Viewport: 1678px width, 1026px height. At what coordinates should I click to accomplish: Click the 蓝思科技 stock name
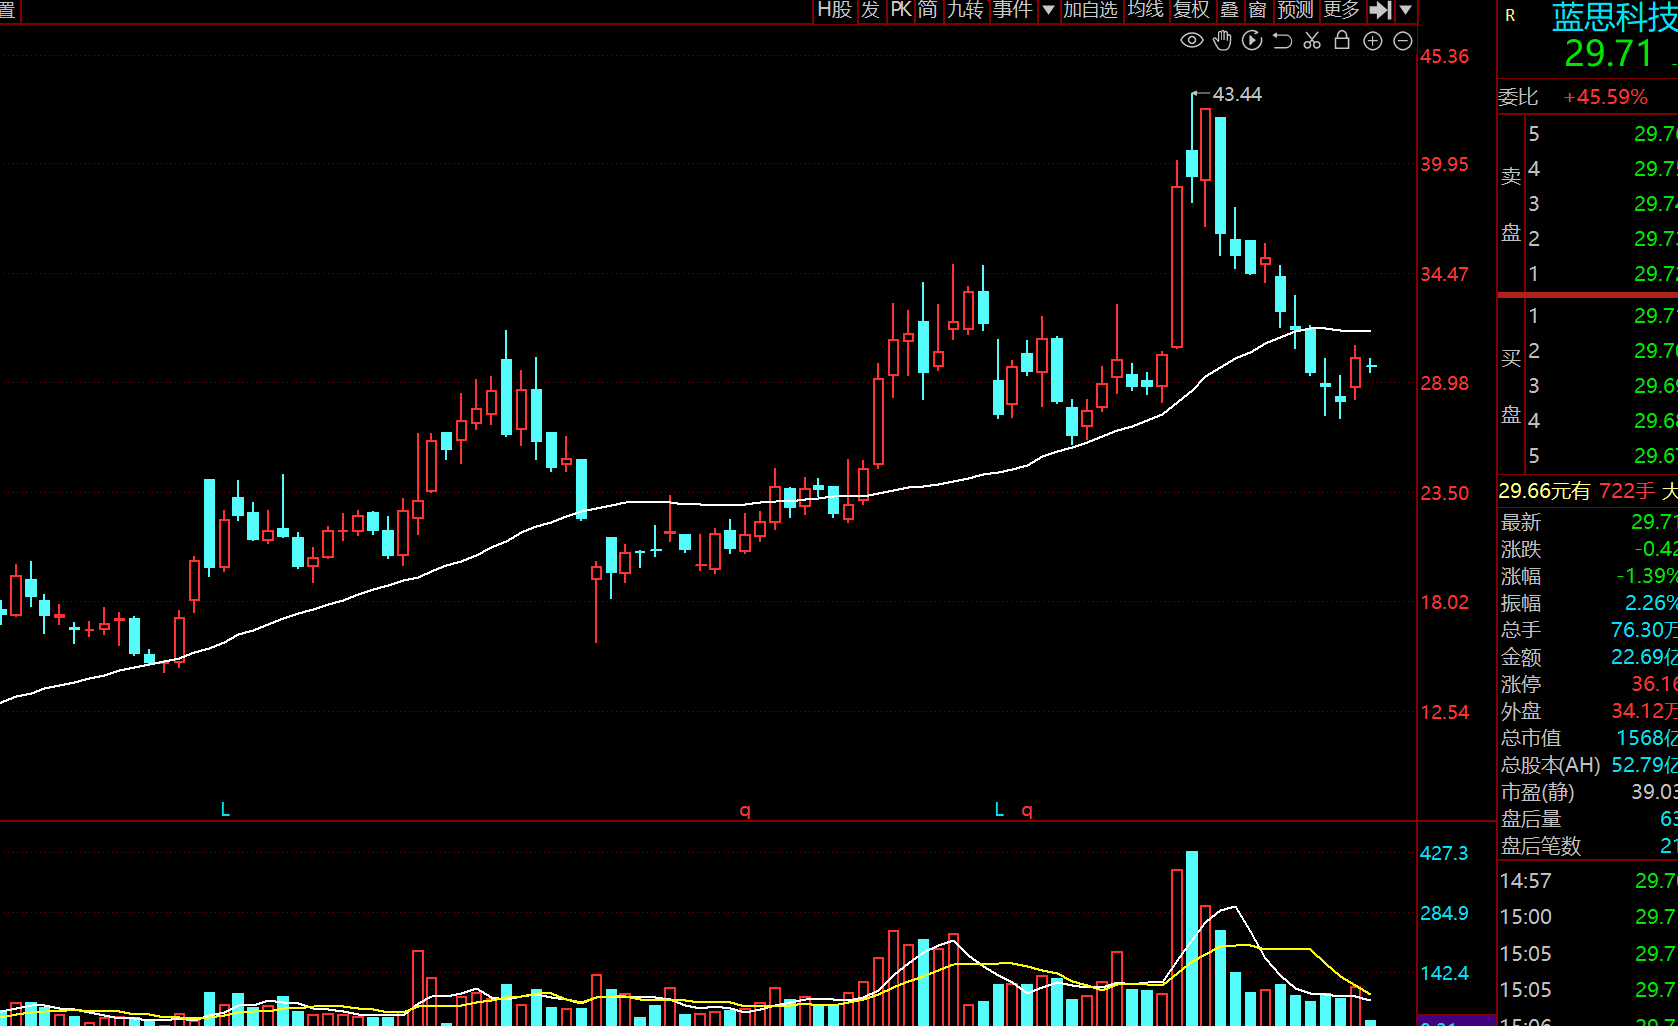(x=1613, y=18)
